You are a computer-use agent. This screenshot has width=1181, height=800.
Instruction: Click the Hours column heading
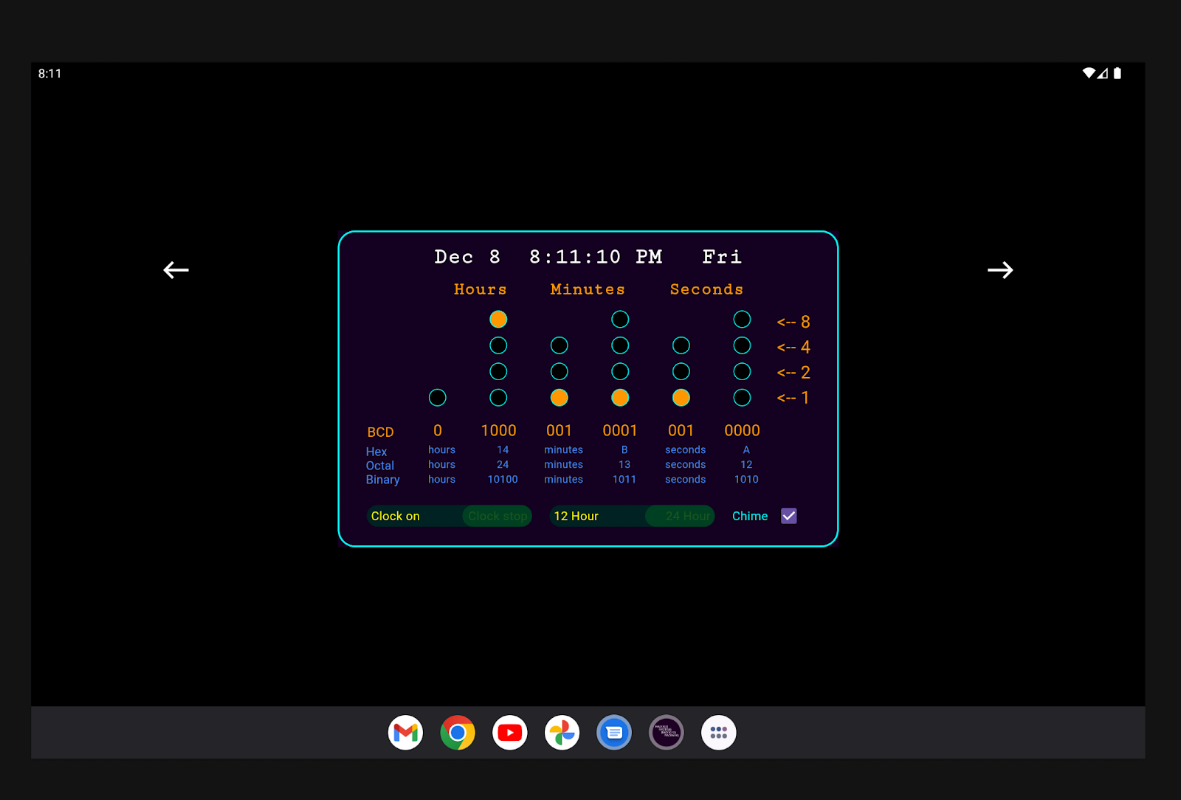click(x=480, y=289)
